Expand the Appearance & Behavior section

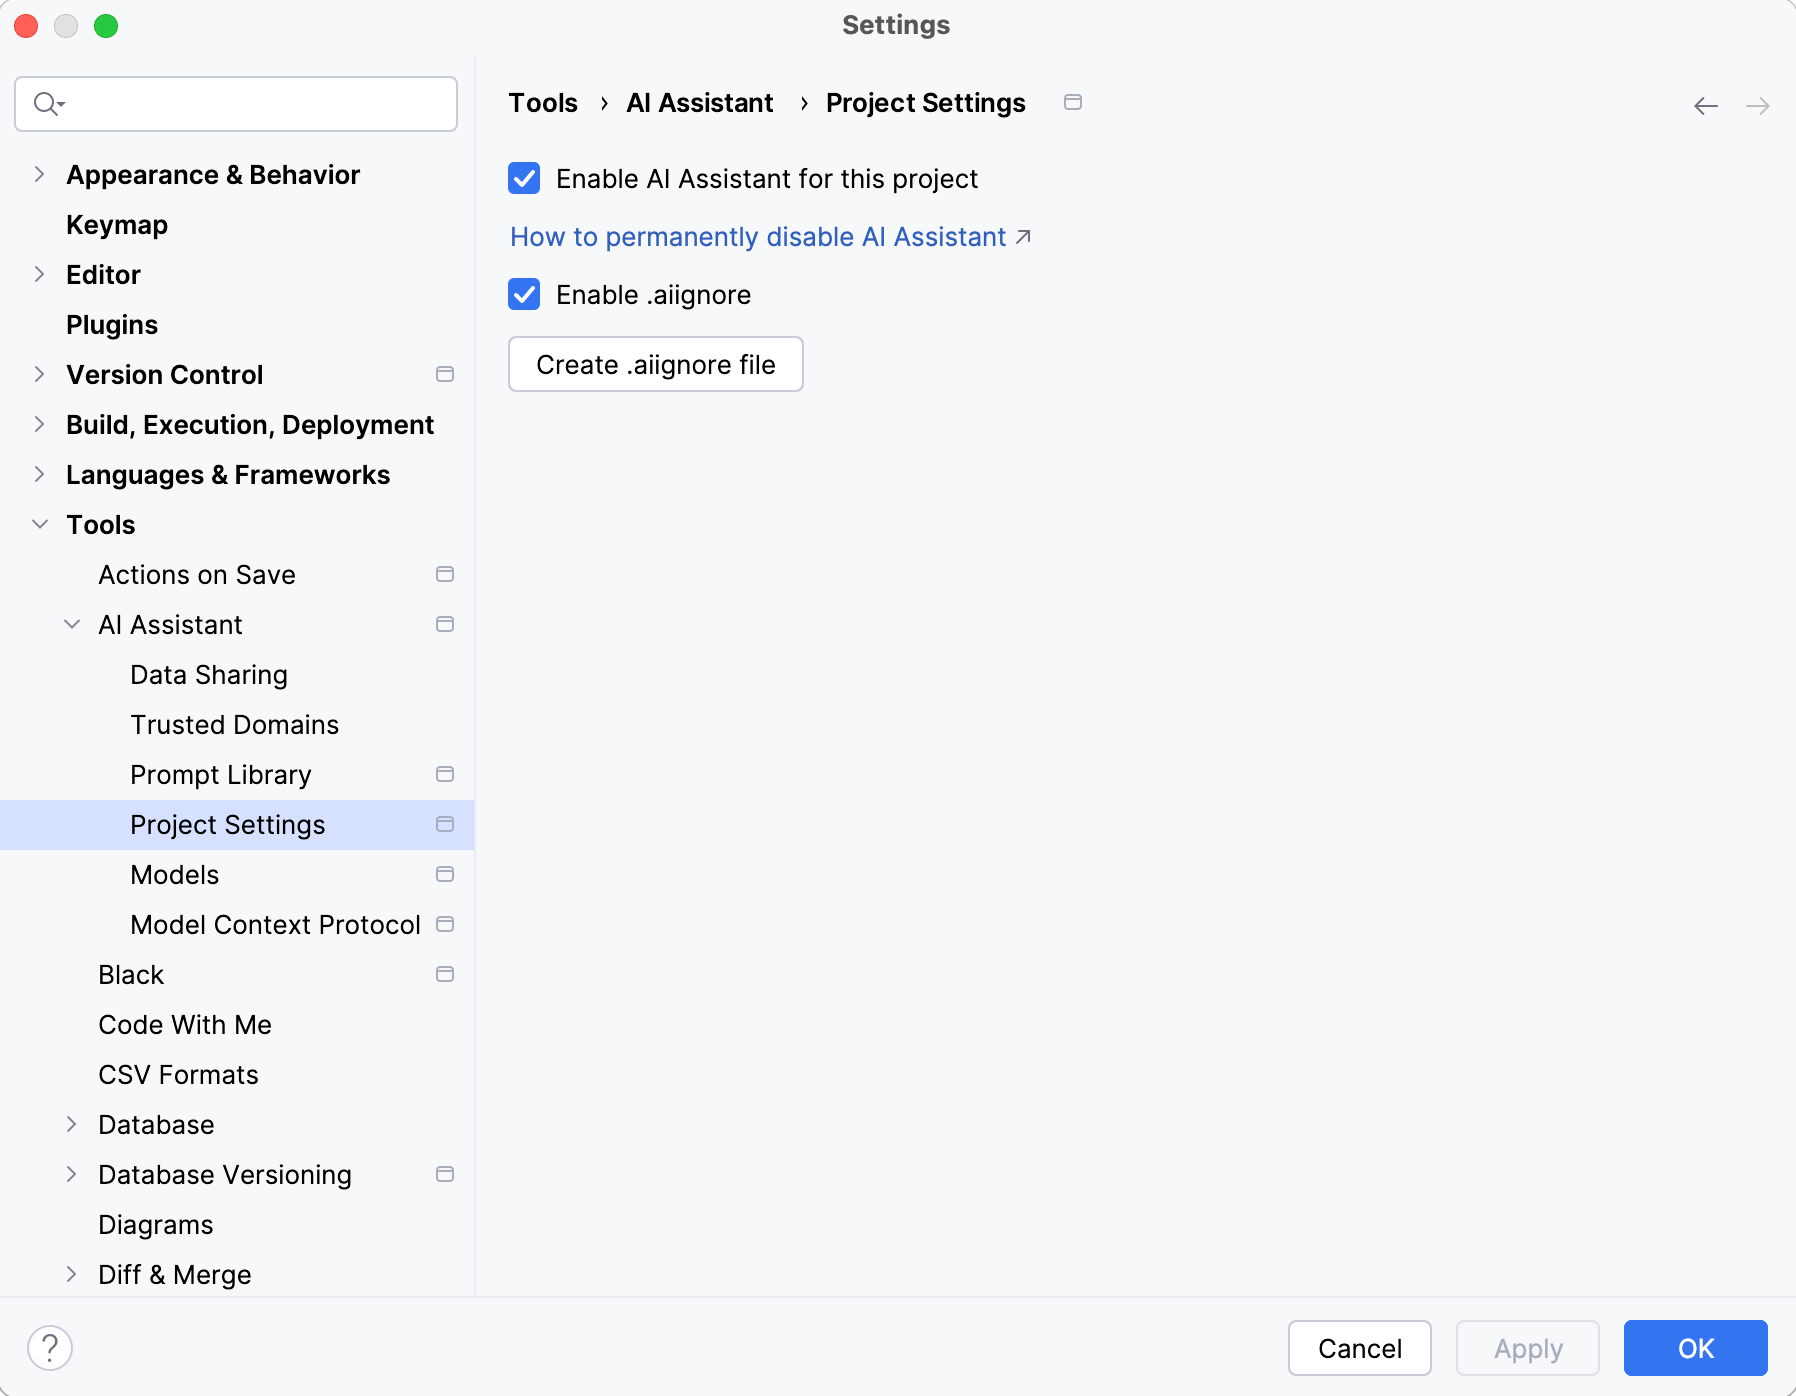click(40, 175)
